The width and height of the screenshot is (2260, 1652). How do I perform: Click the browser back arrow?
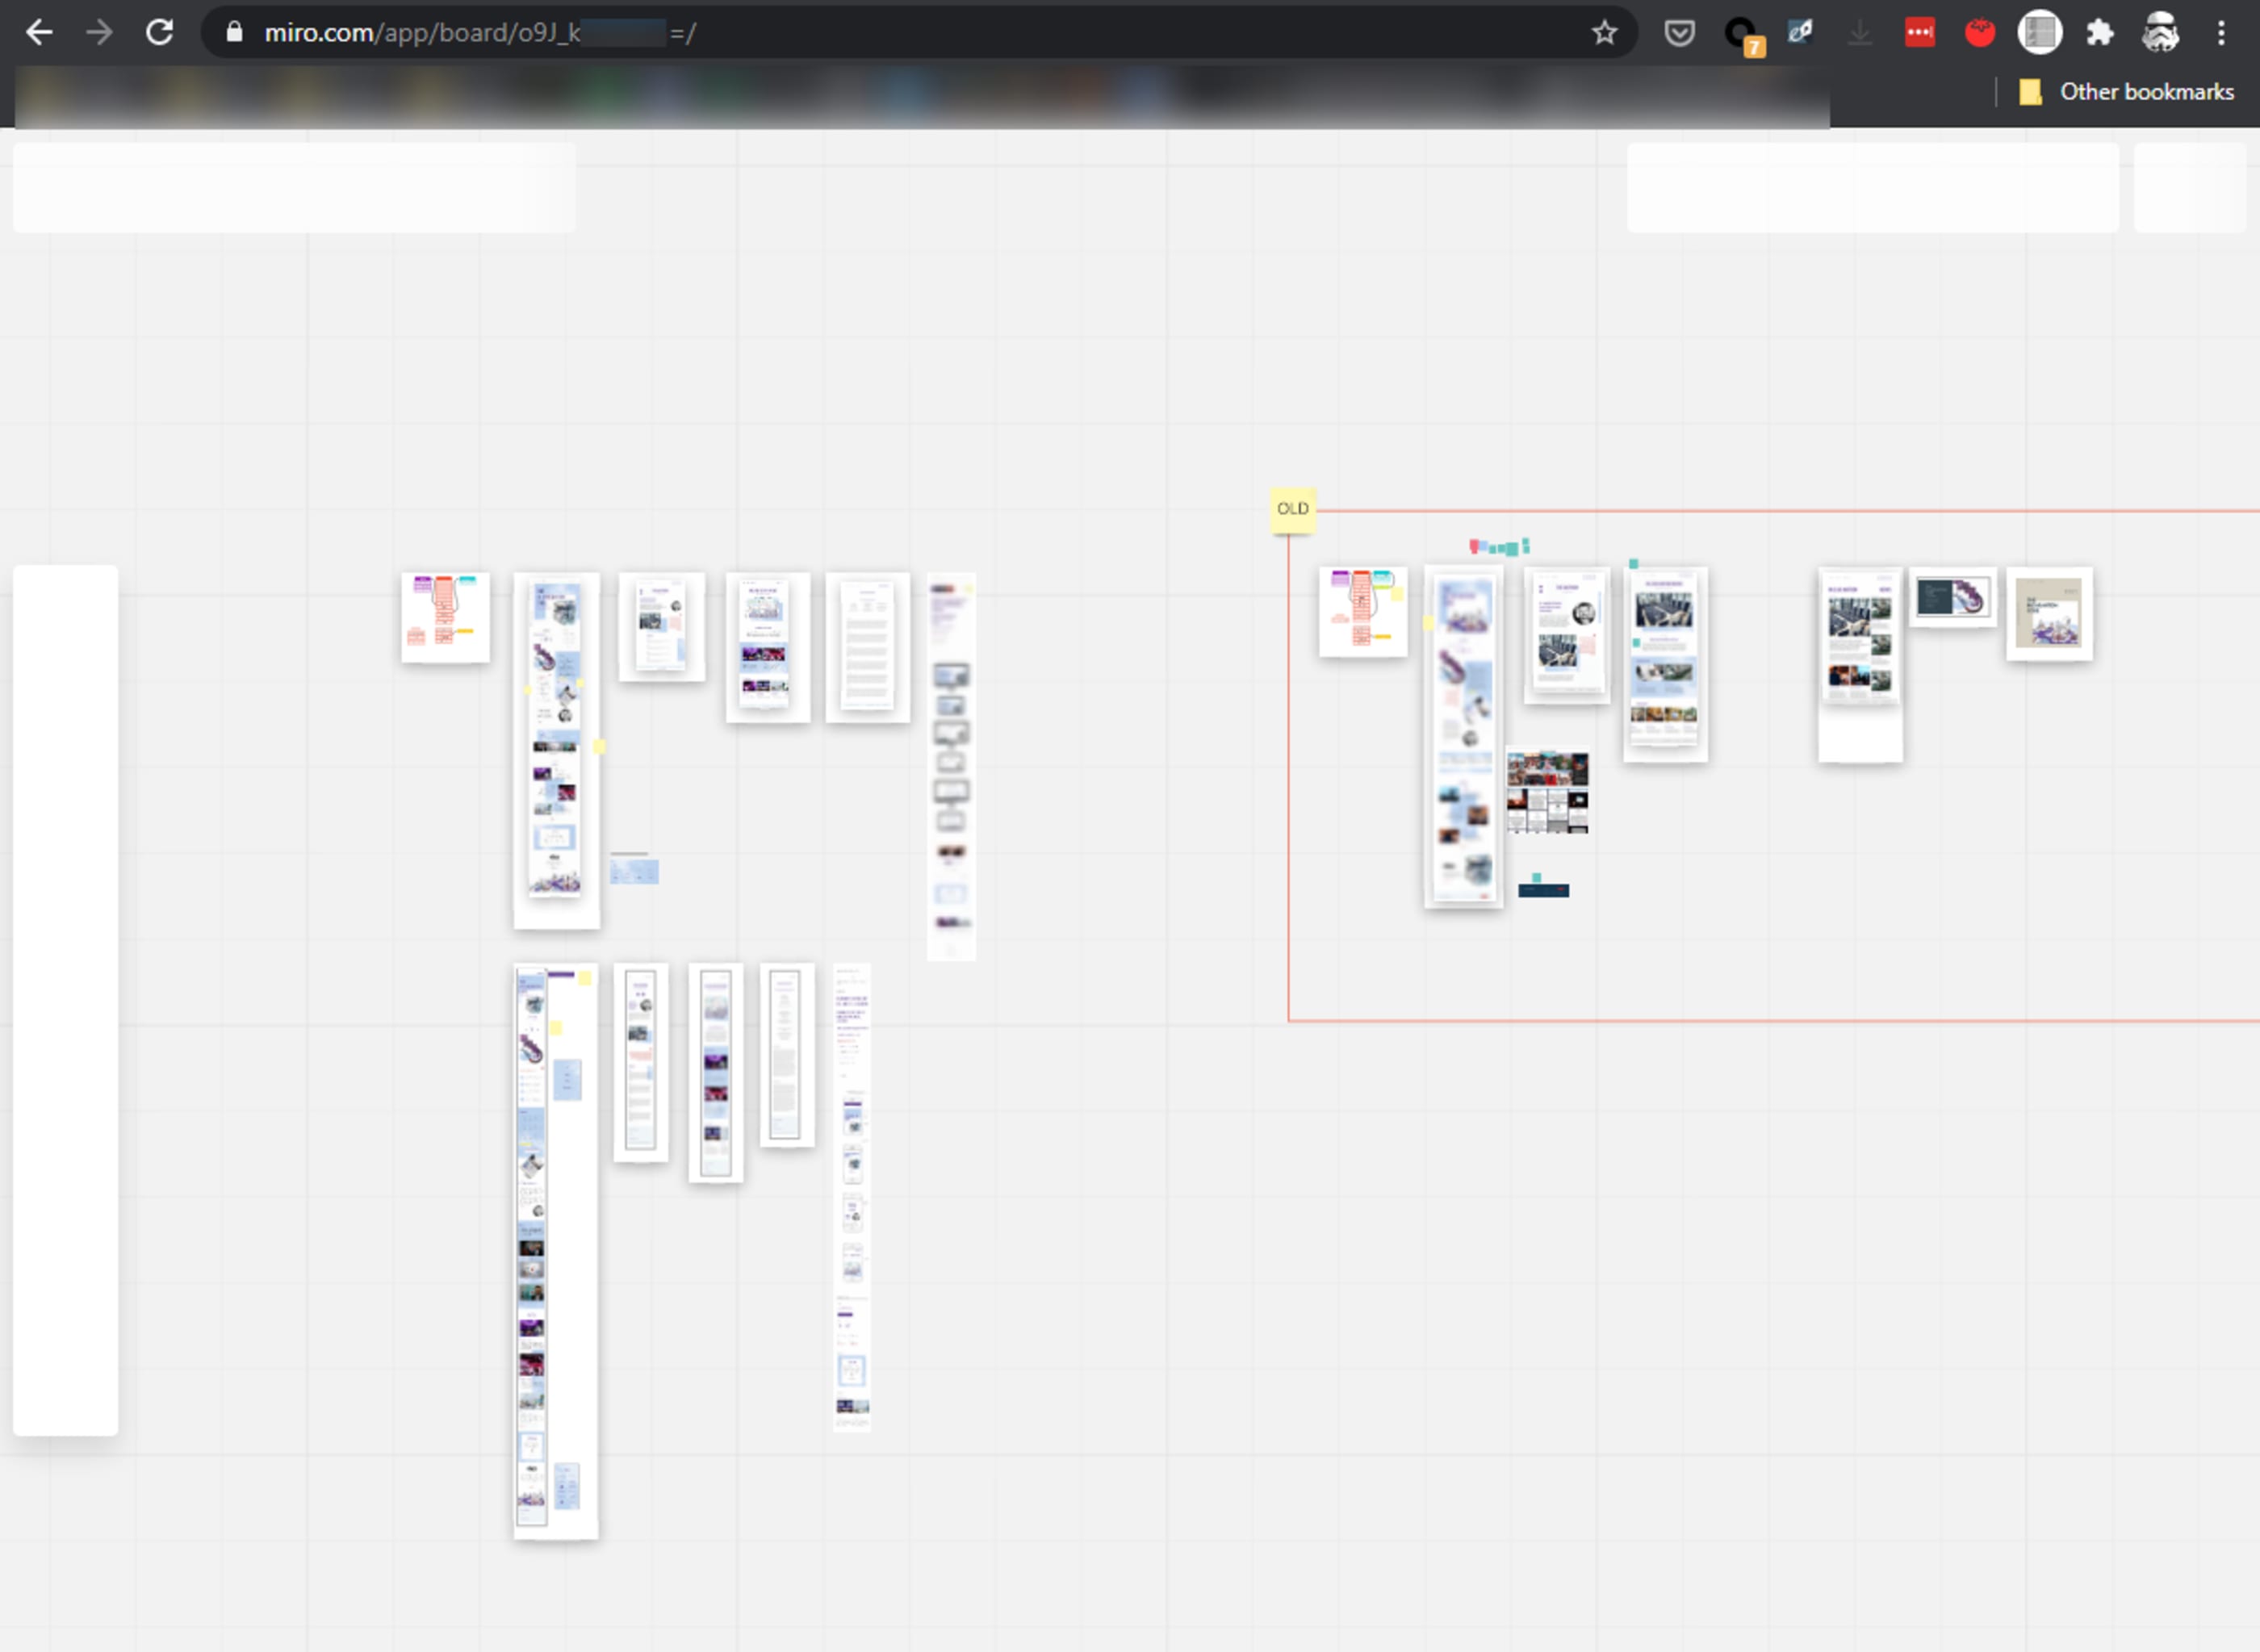click(x=39, y=33)
